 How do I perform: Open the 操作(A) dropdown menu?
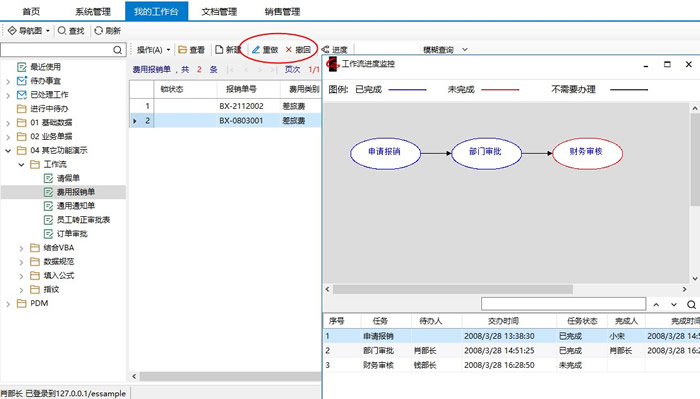pyautogui.click(x=154, y=50)
